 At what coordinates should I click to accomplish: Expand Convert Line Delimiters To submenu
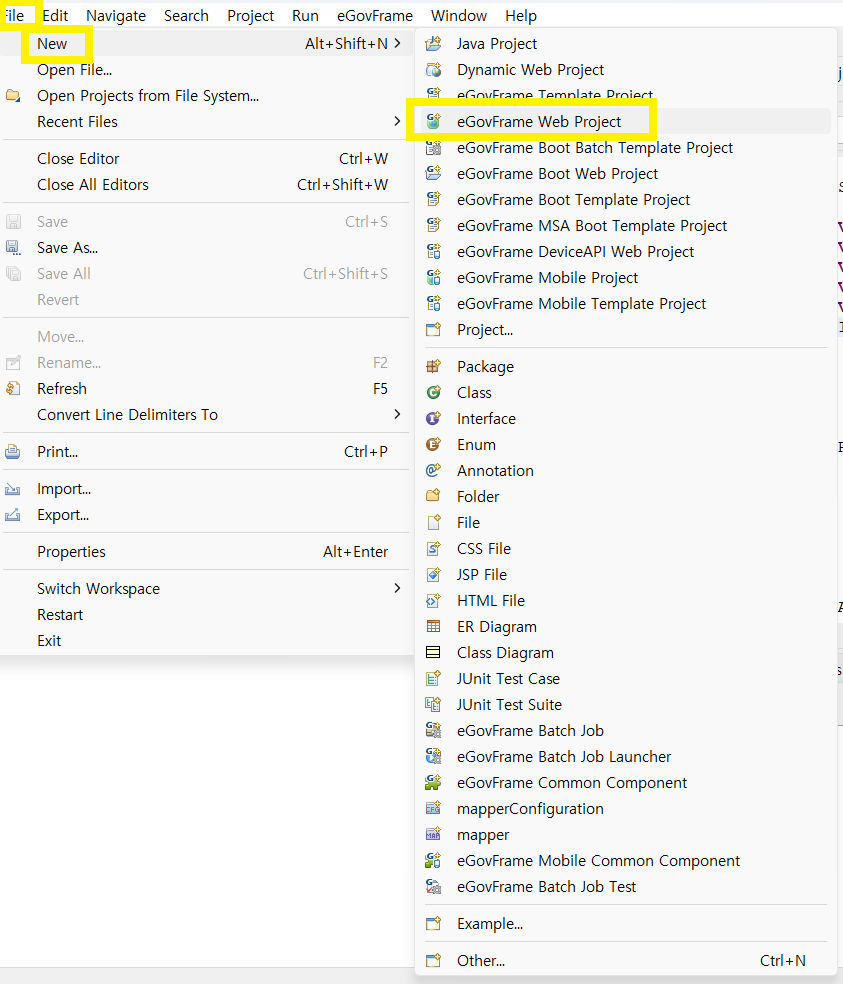coord(397,414)
